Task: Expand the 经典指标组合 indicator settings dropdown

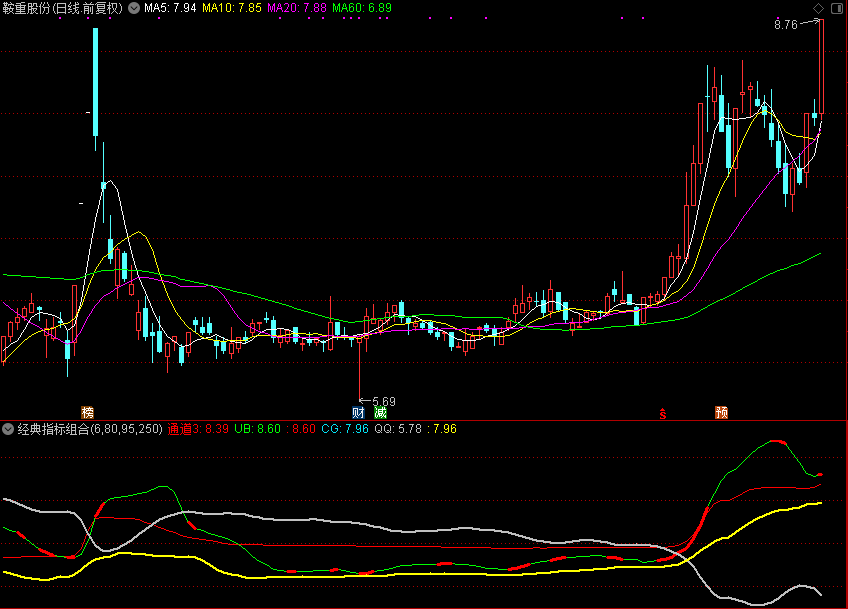Action: (x=8, y=429)
